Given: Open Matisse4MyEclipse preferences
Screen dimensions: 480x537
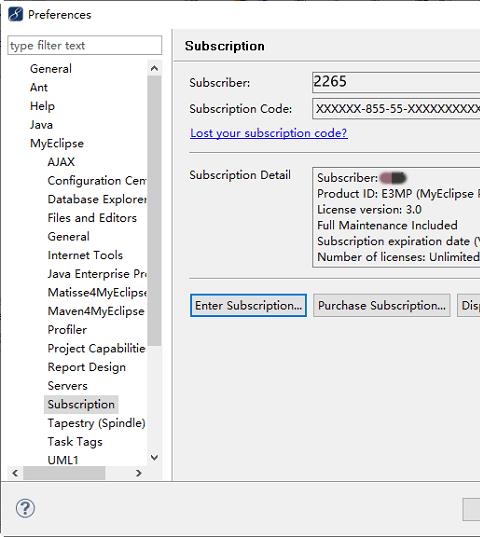Looking at the screenshot, I should pyautogui.click(x=97, y=292).
